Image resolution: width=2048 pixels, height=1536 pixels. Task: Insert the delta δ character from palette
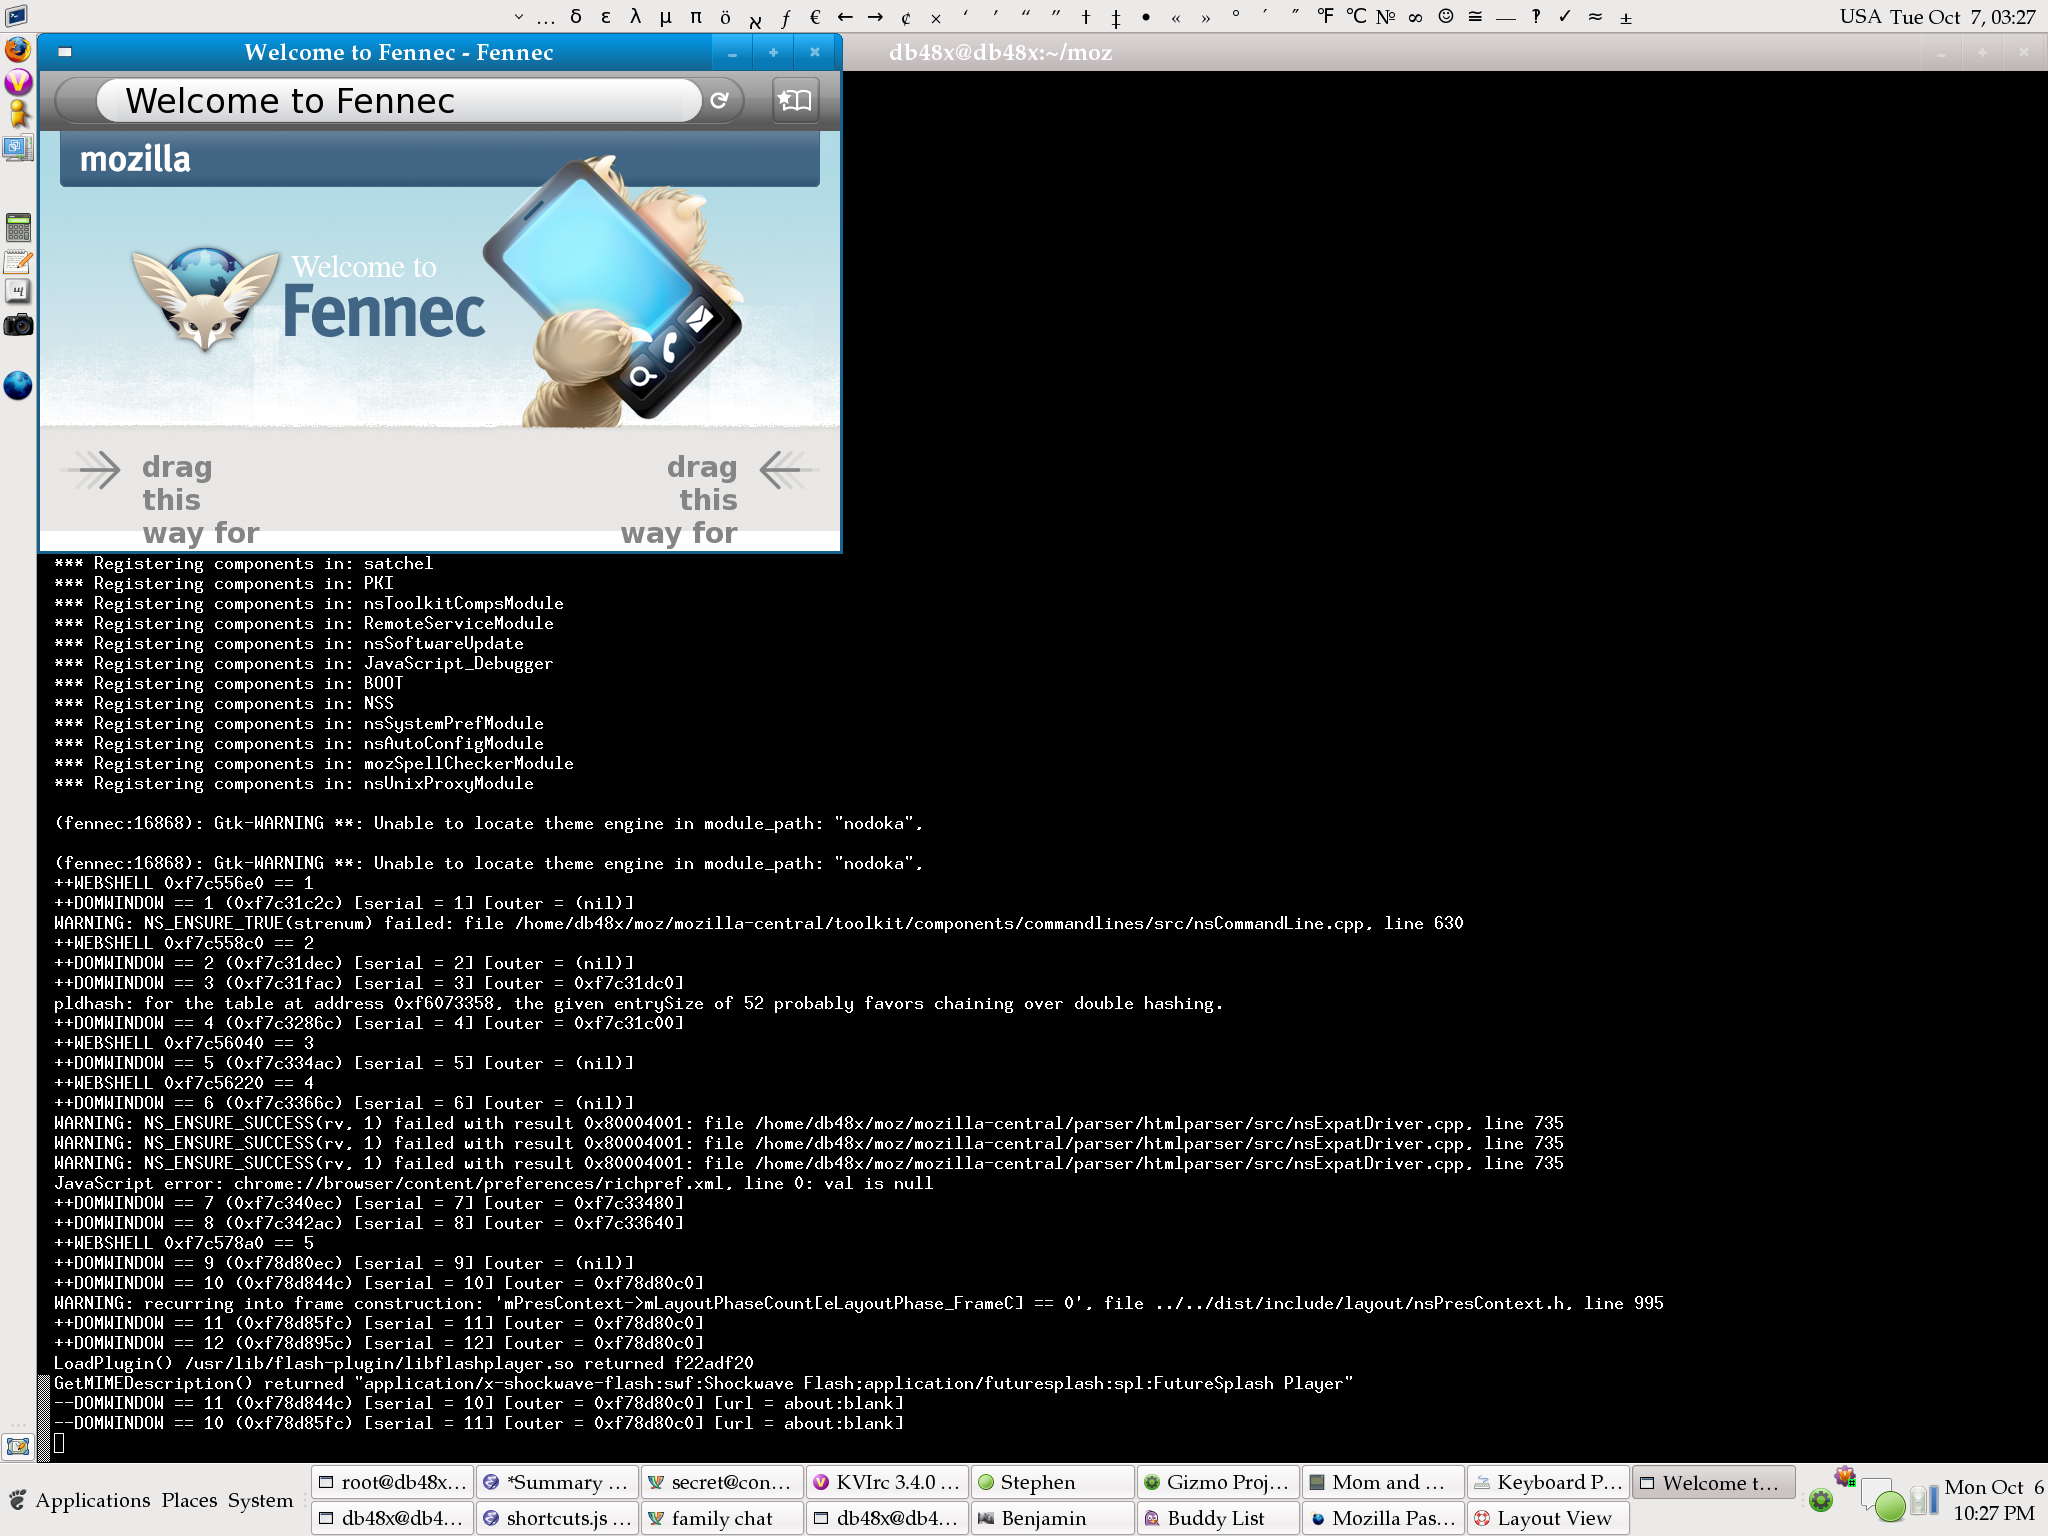tap(575, 17)
